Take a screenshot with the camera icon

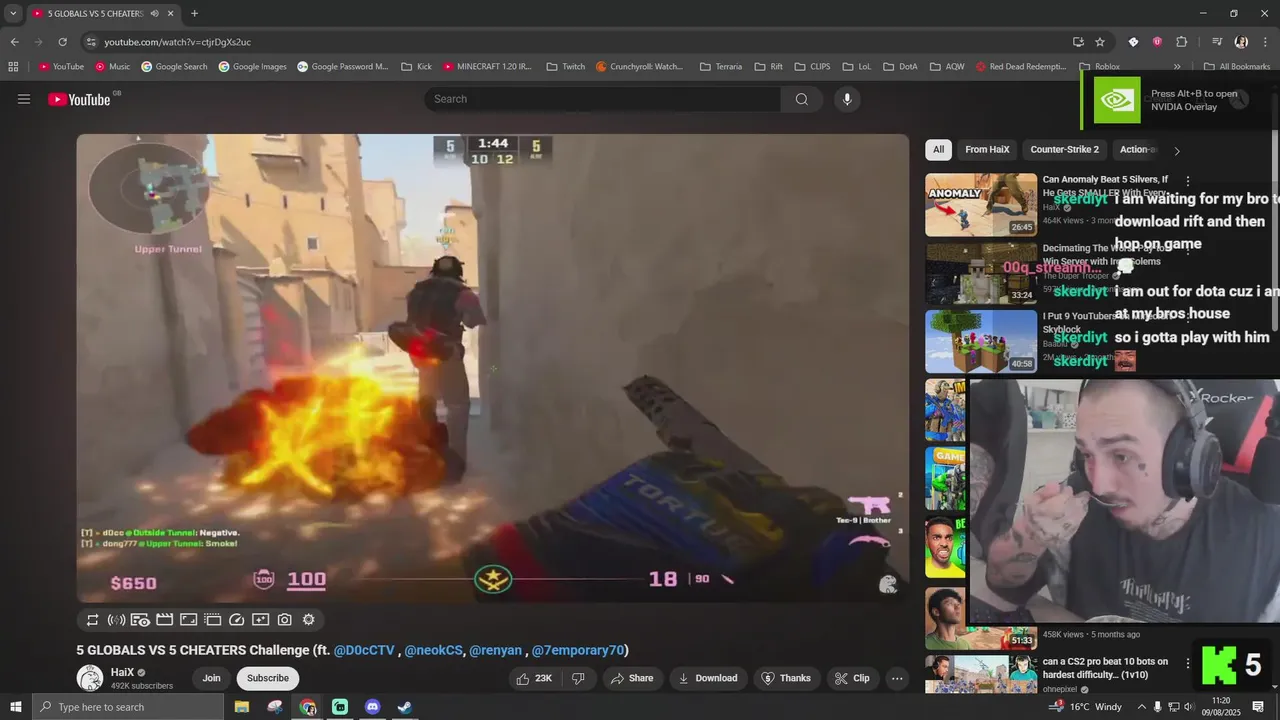284,620
